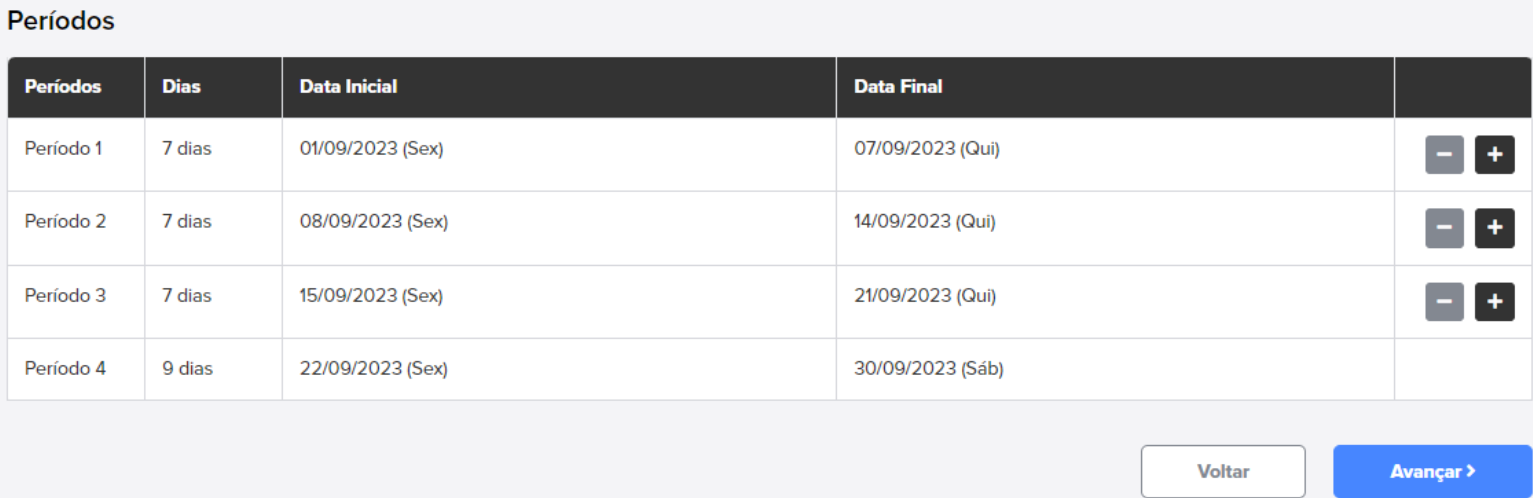Click the minus icon for Período 3
Viewport: 1533px width, 498px height.
pyautogui.click(x=1445, y=302)
